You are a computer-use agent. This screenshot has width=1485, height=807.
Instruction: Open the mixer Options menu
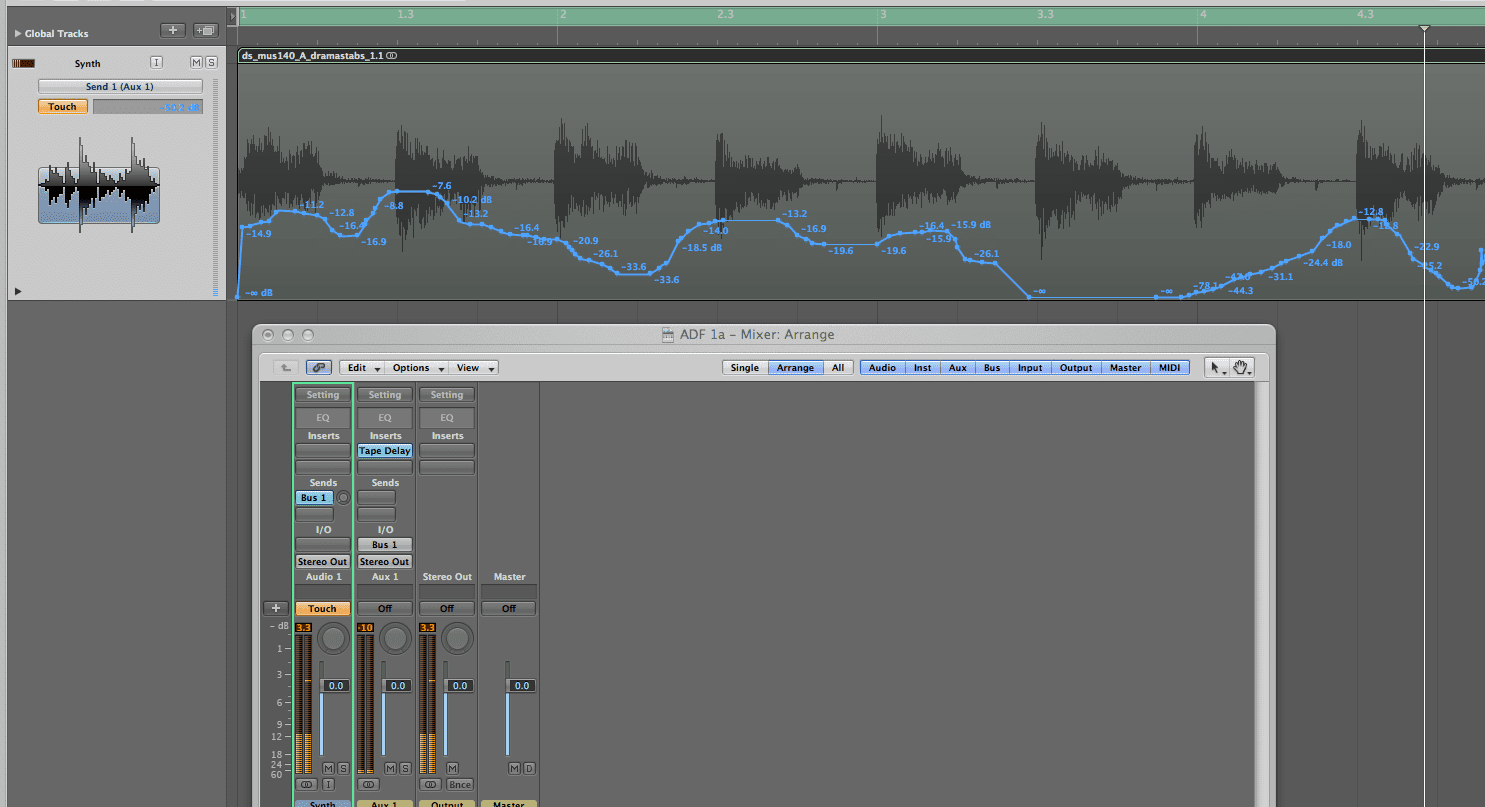pos(416,368)
